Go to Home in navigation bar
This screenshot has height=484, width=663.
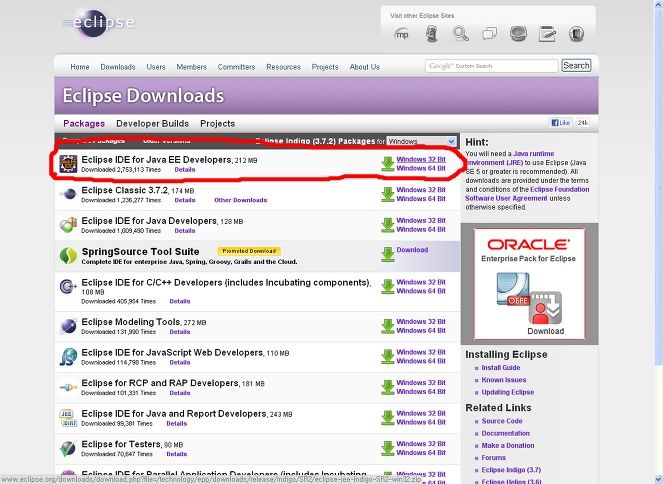(x=79, y=67)
